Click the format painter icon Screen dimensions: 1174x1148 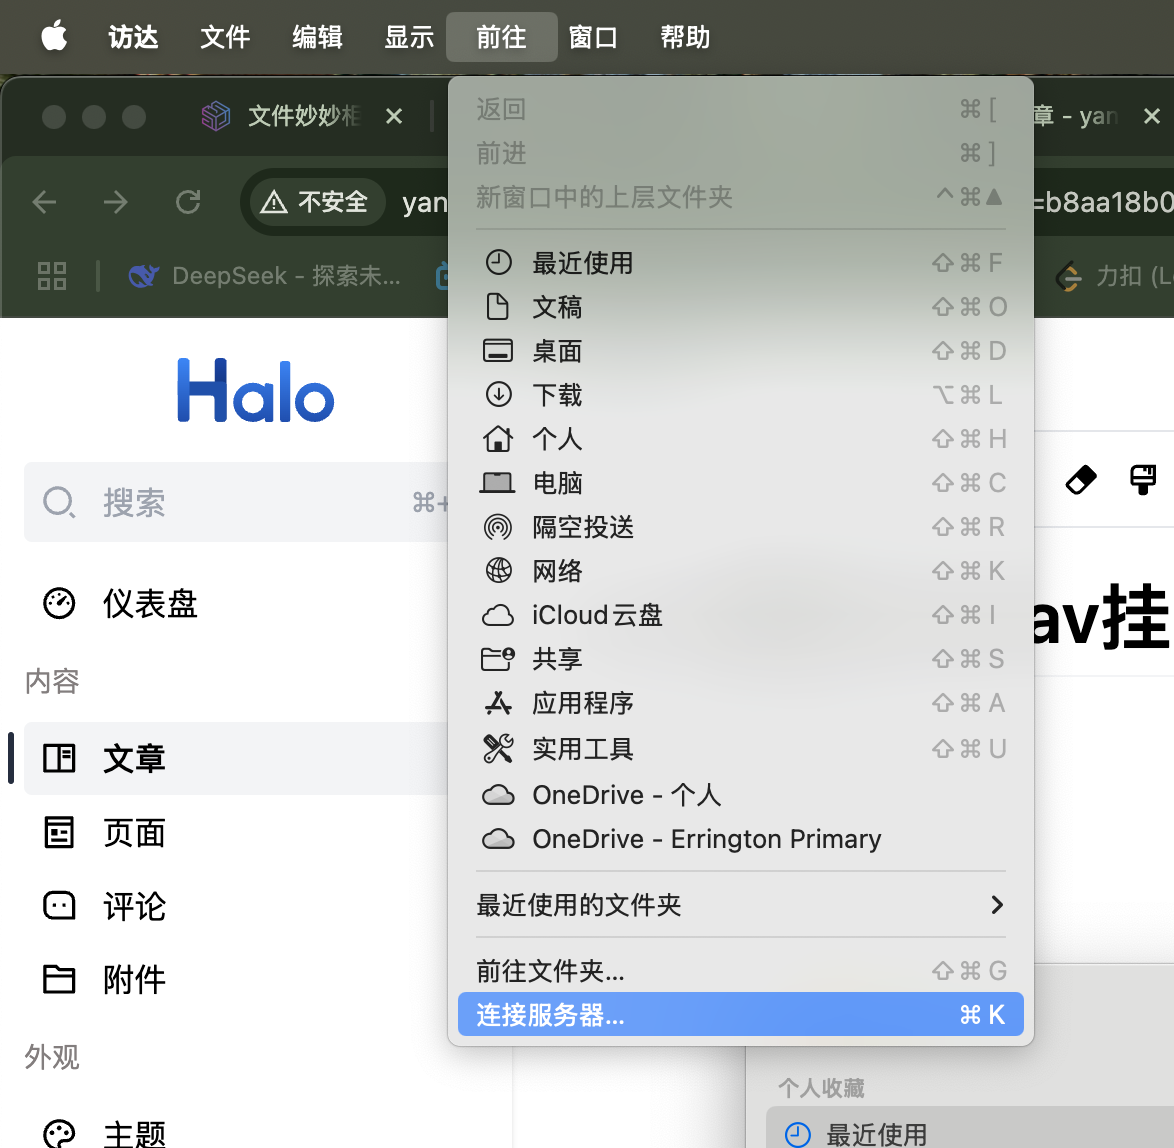click(1142, 480)
